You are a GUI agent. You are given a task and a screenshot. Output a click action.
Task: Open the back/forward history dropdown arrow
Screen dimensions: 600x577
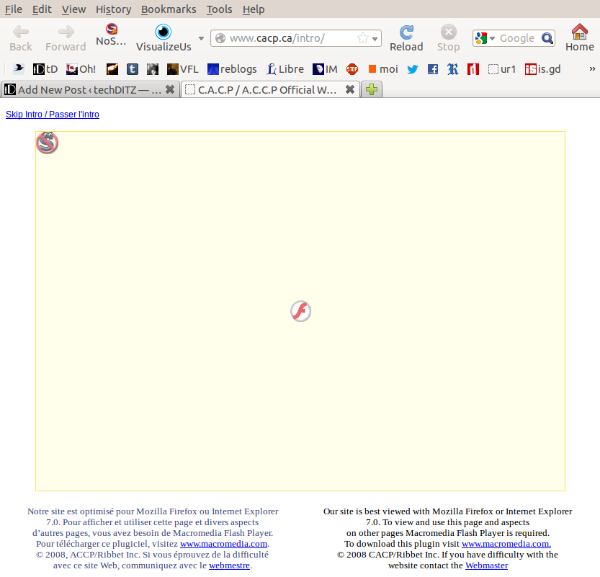(201, 38)
